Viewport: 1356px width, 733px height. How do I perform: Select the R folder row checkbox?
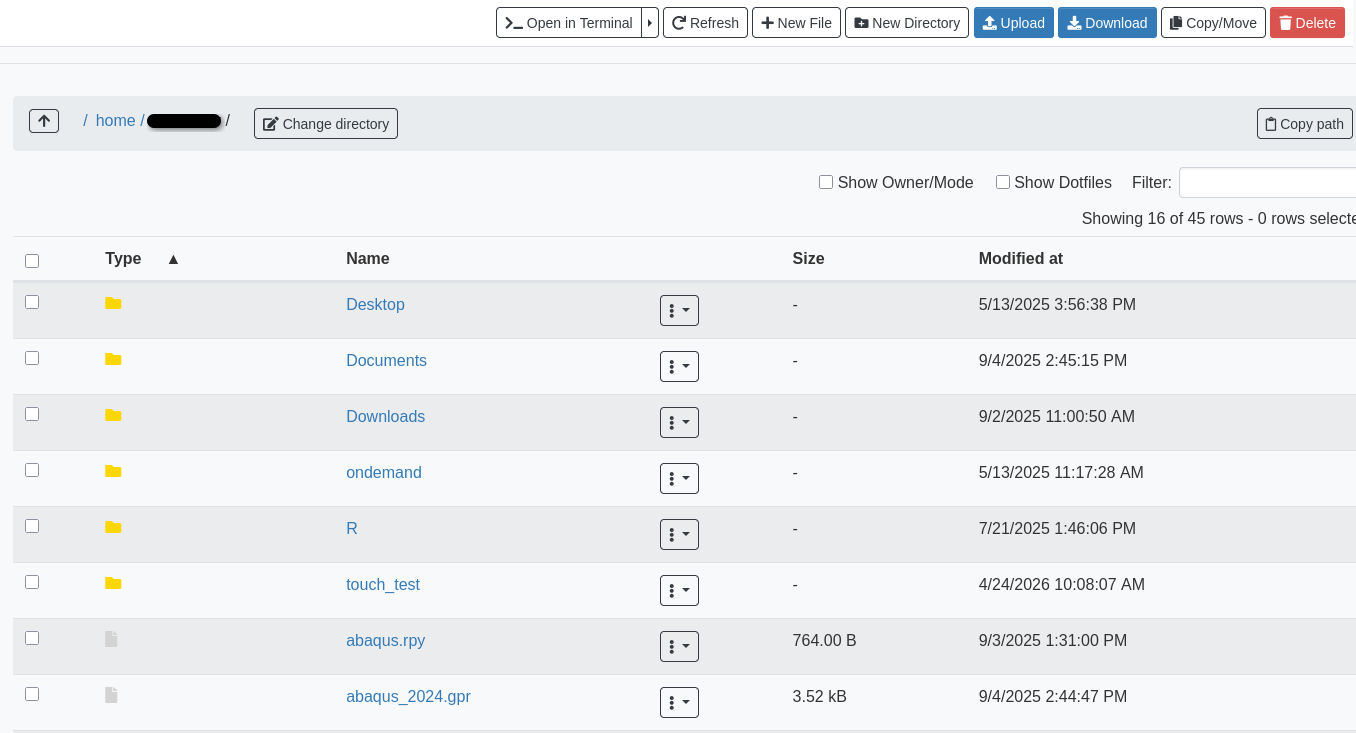coord(32,526)
